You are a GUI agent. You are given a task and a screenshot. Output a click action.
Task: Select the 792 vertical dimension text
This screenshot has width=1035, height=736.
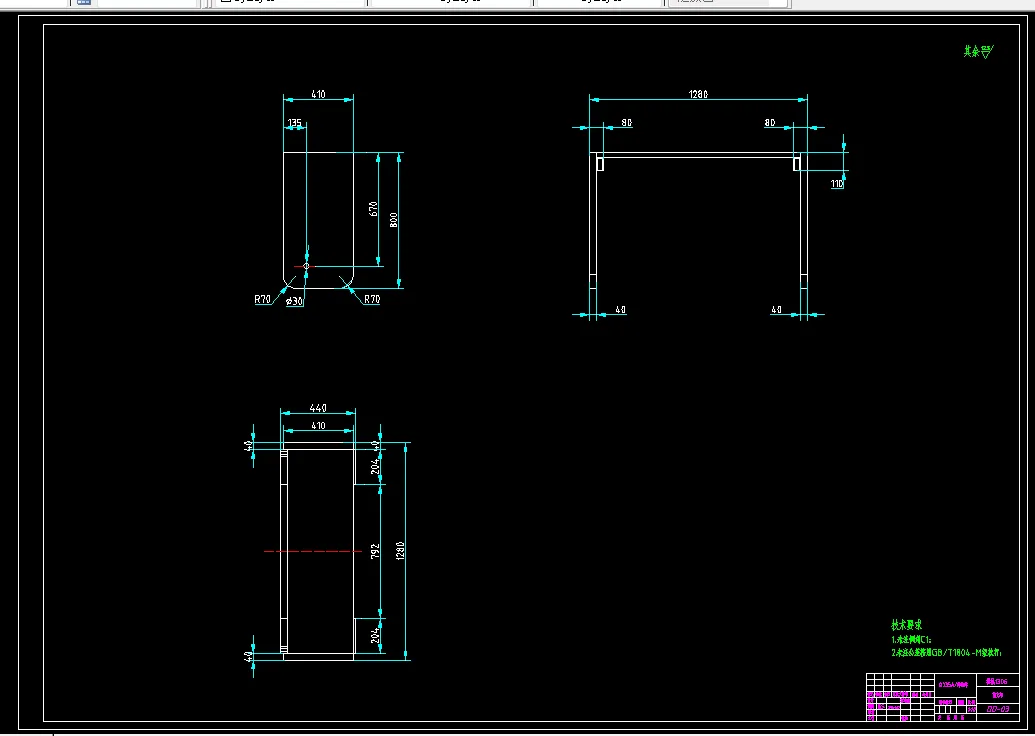click(375, 551)
